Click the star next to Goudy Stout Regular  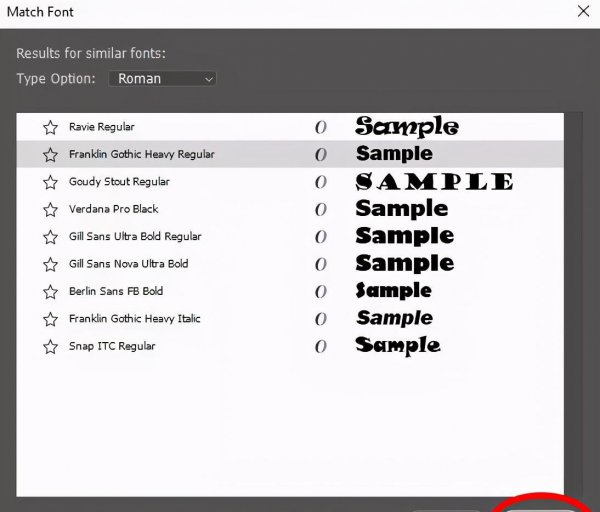point(50,182)
